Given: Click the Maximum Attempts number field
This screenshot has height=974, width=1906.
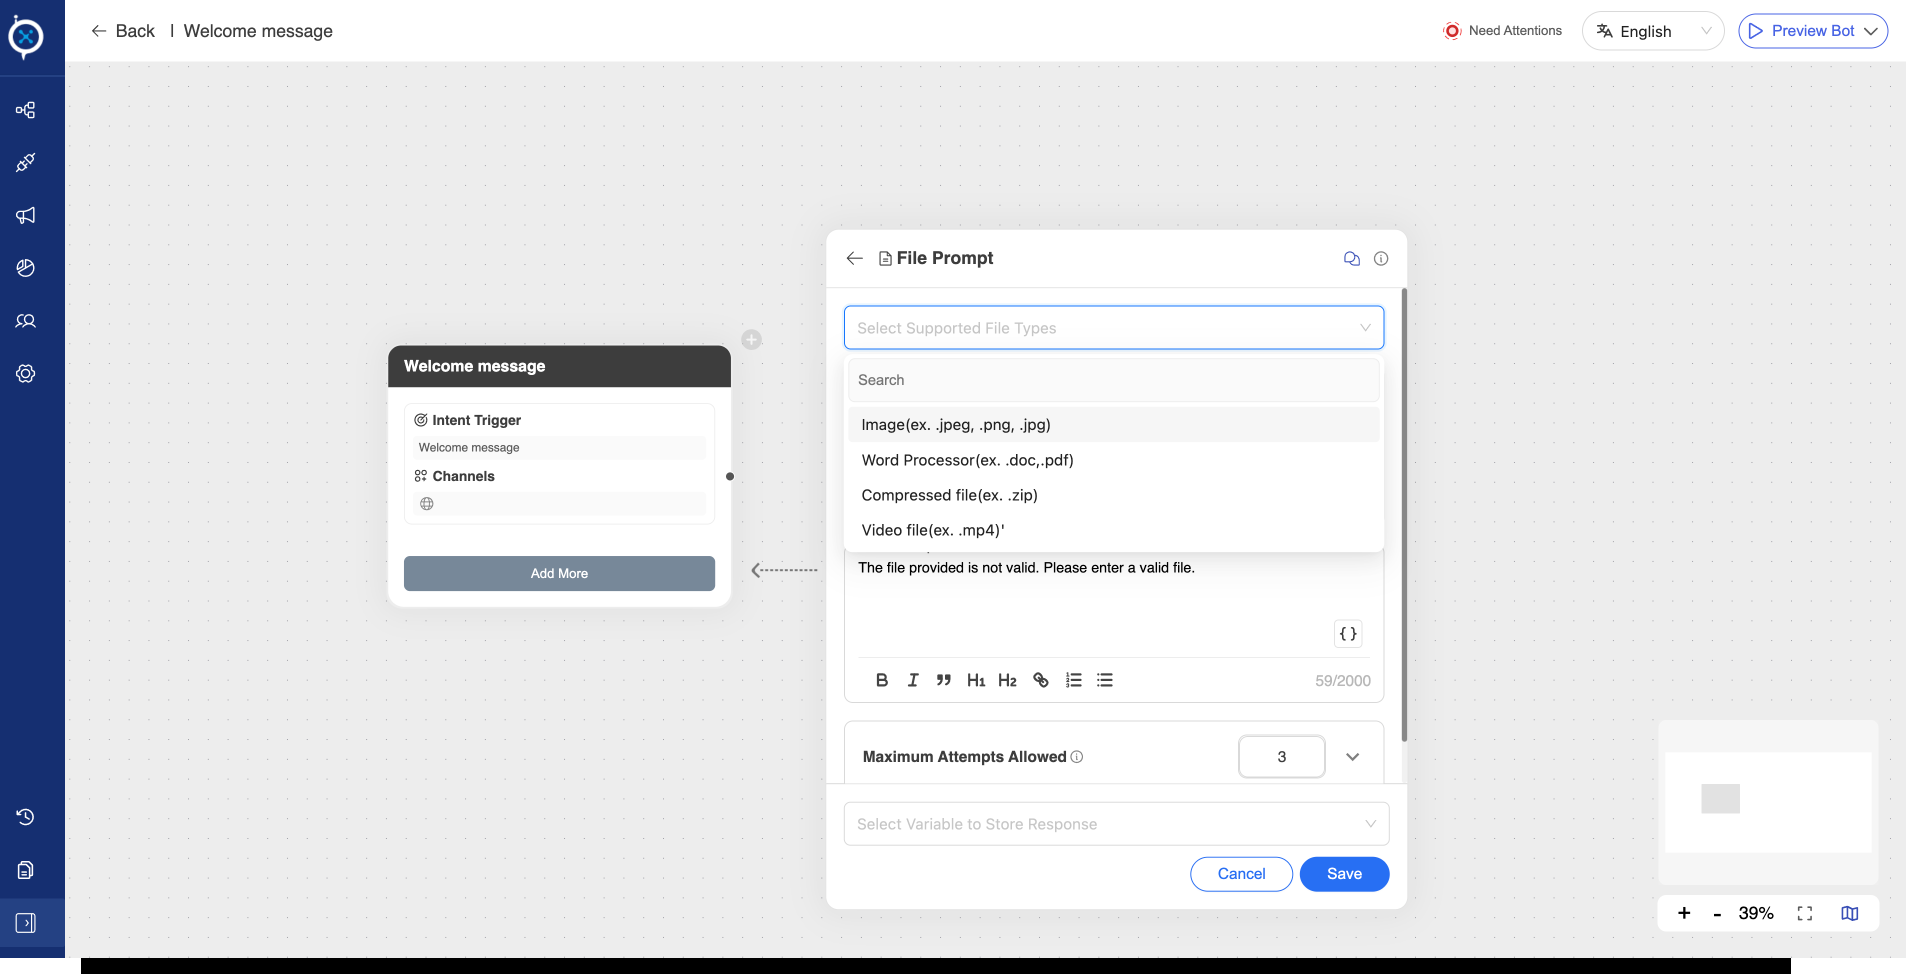Looking at the screenshot, I should [x=1282, y=757].
